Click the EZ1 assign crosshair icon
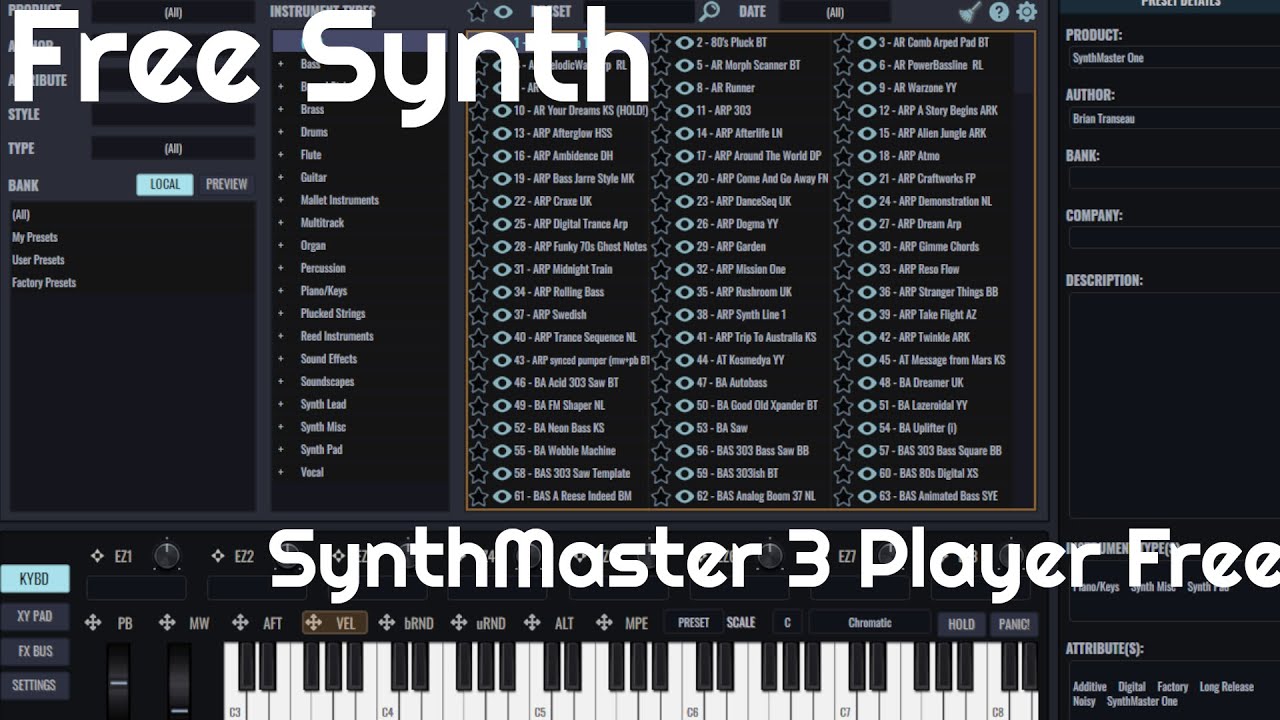The height and width of the screenshot is (720, 1280). coord(97,556)
